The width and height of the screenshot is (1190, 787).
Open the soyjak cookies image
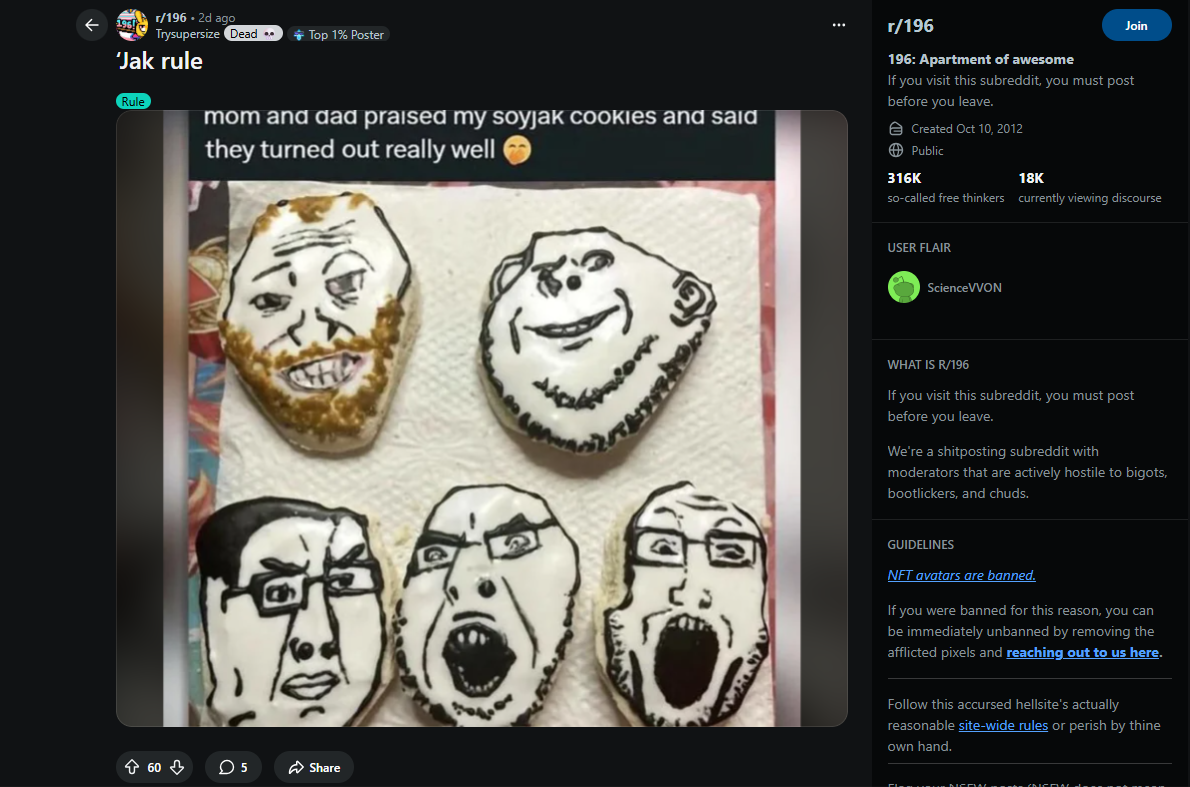[x=482, y=418]
